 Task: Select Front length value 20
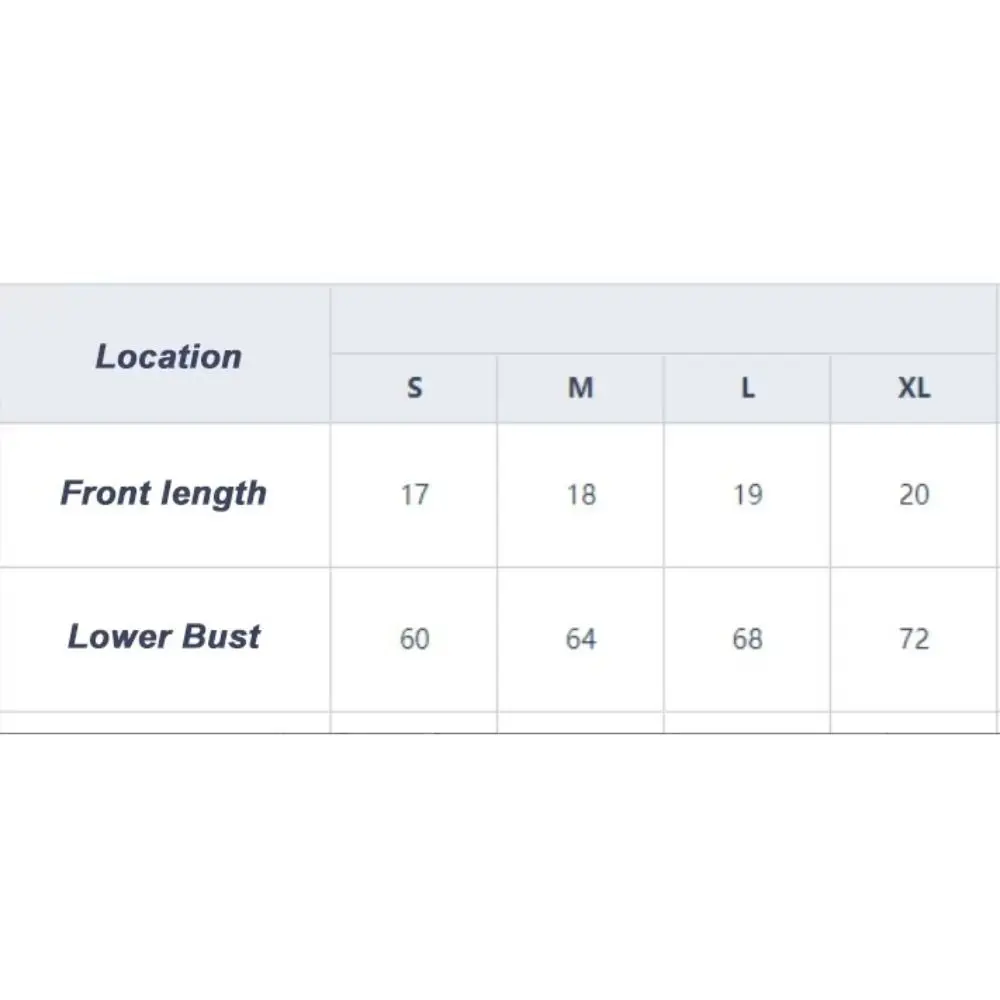(914, 494)
